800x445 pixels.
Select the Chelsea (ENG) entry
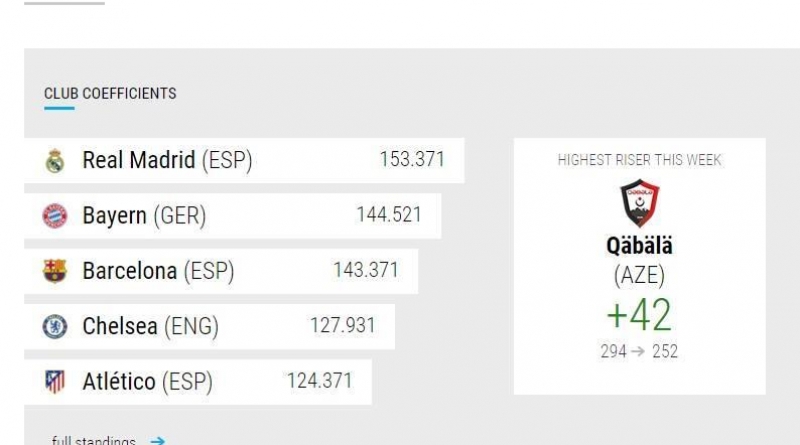tap(209, 327)
